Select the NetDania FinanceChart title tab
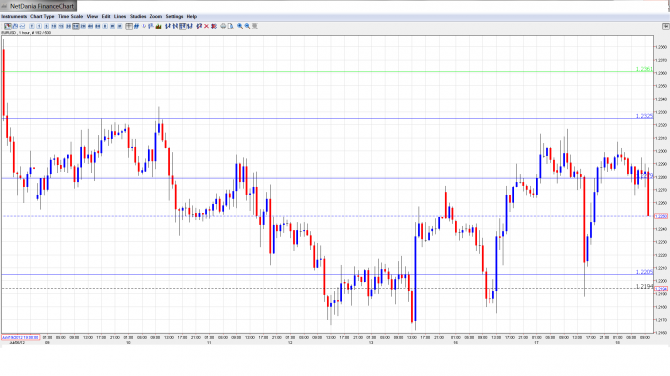Image resolution: width=670 pixels, height=376 pixels. (x=38, y=6)
